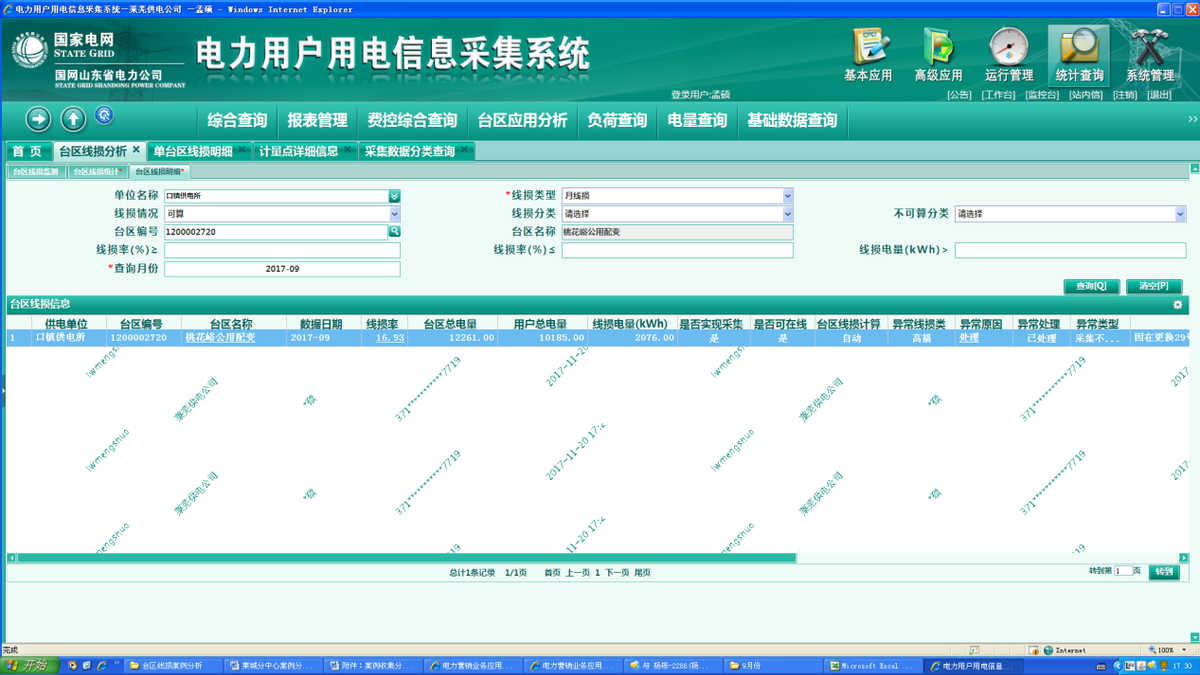
Task: Open the 费控综合查询 menu
Action: click(x=412, y=120)
